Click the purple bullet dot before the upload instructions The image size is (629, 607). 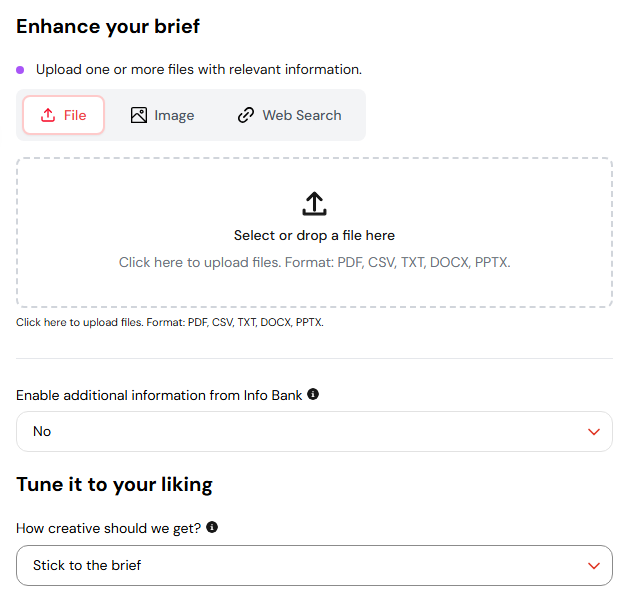pos(20,70)
